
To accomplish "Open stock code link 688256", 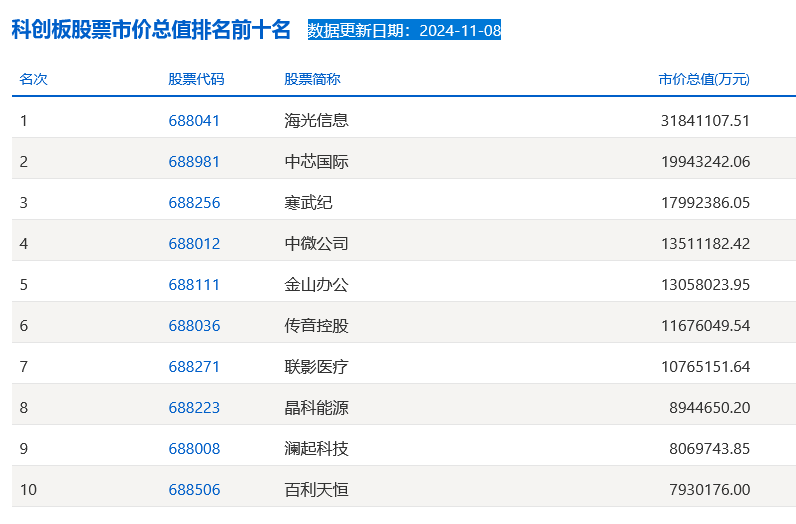I will click(x=194, y=203).
